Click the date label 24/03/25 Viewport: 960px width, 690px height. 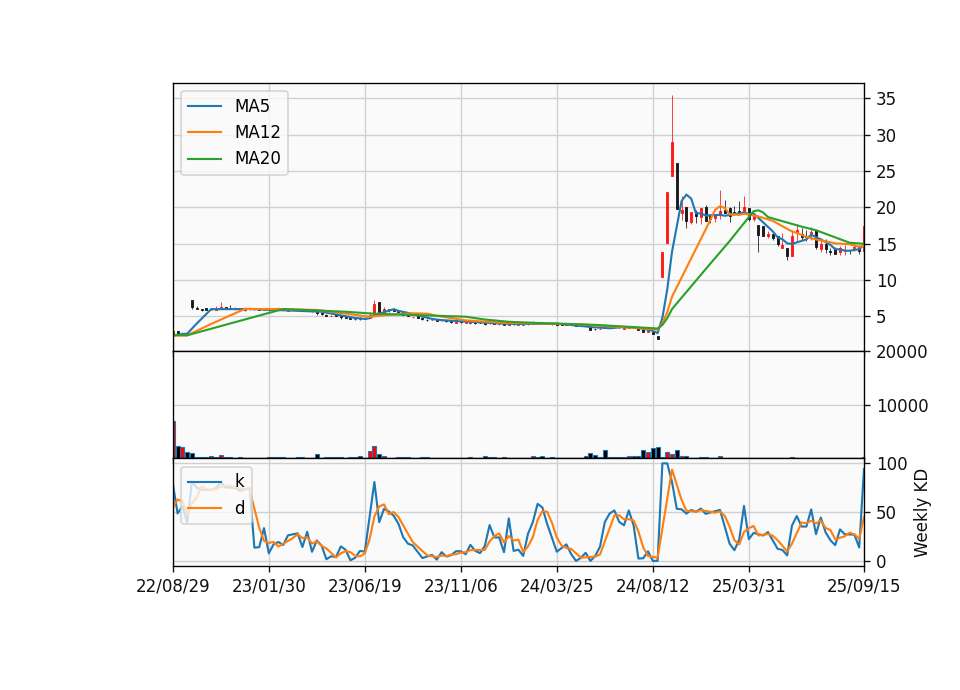click(557, 586)
